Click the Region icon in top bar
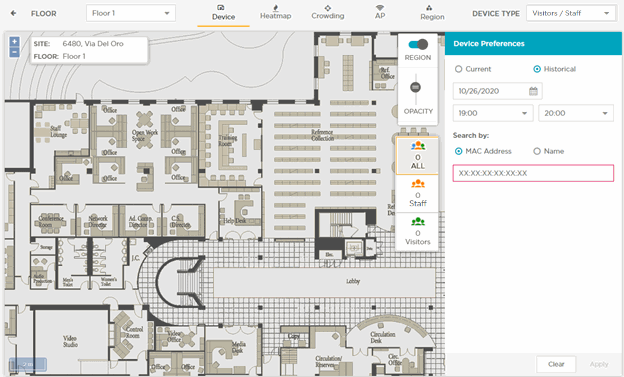This screenshot has height=377, width=624. point(429,8)
